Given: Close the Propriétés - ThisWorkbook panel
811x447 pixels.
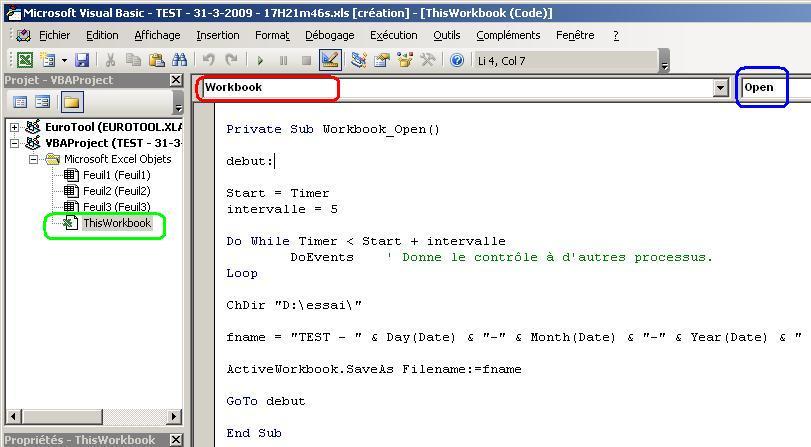Looking at the screenshot, I should coord(176,440).
